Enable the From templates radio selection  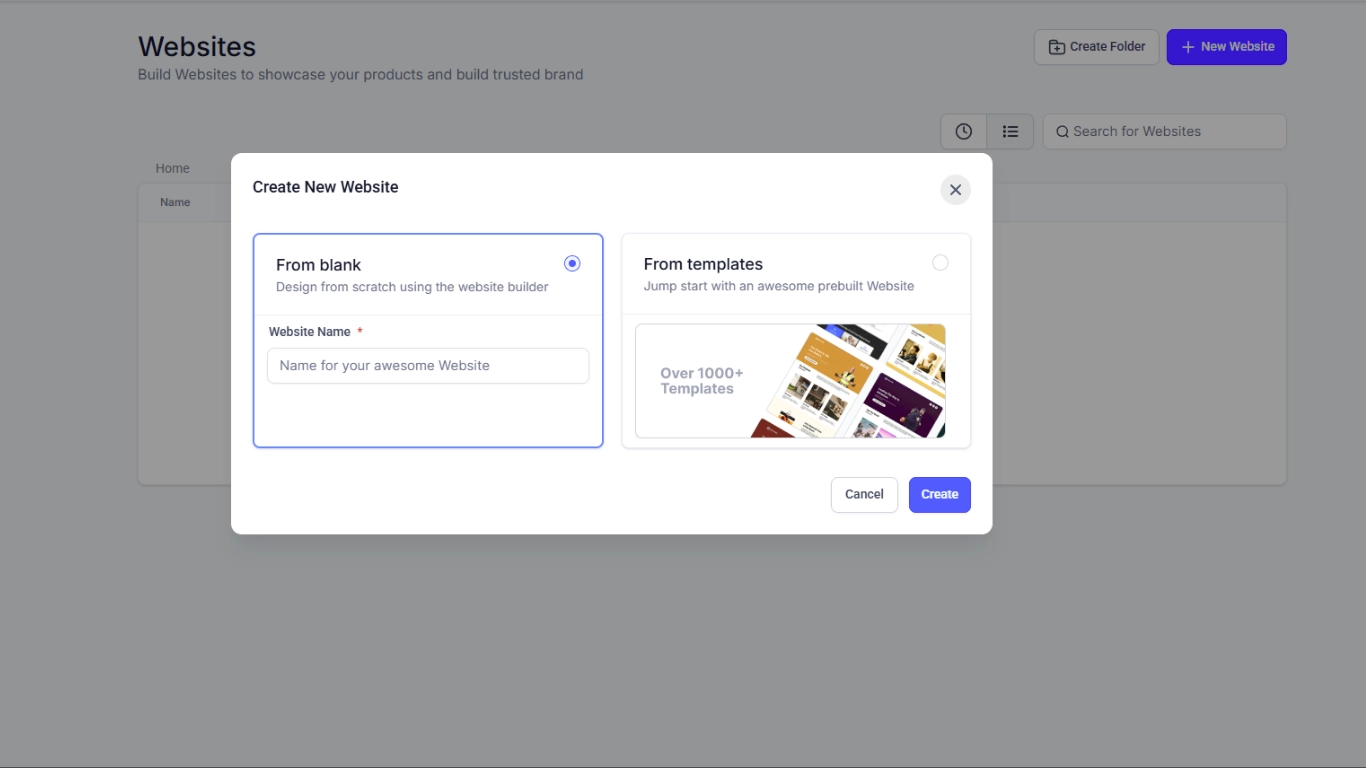coord(940,262)
